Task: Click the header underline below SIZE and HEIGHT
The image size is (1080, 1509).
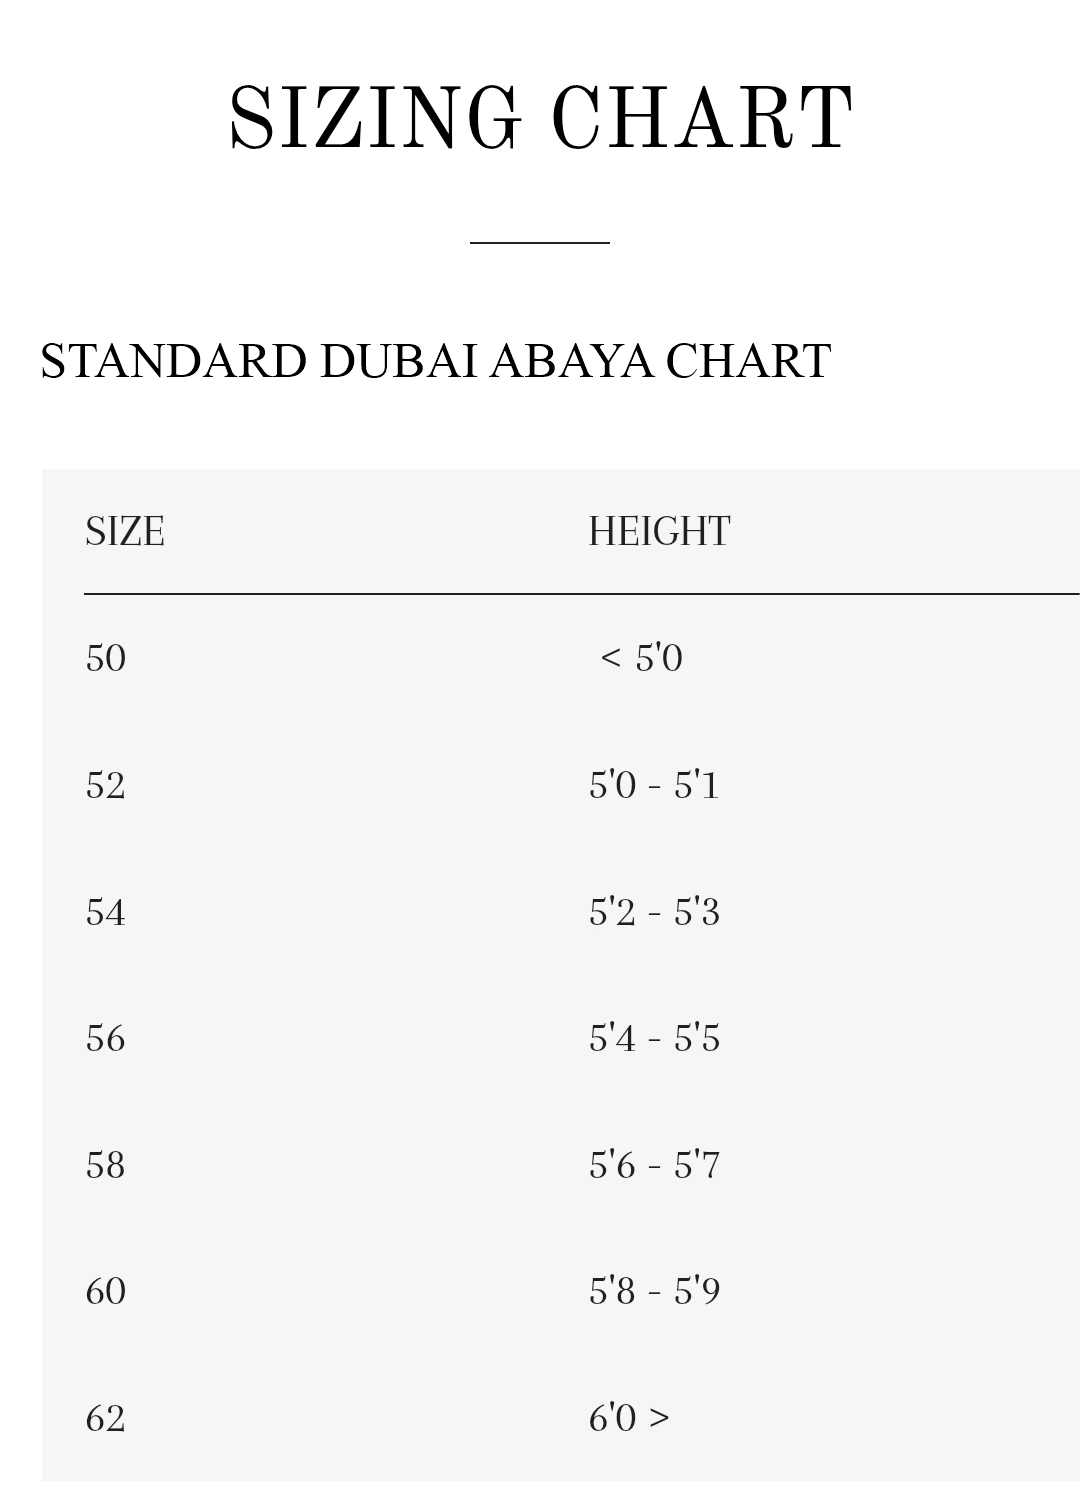Action: (x=580, y=594)
